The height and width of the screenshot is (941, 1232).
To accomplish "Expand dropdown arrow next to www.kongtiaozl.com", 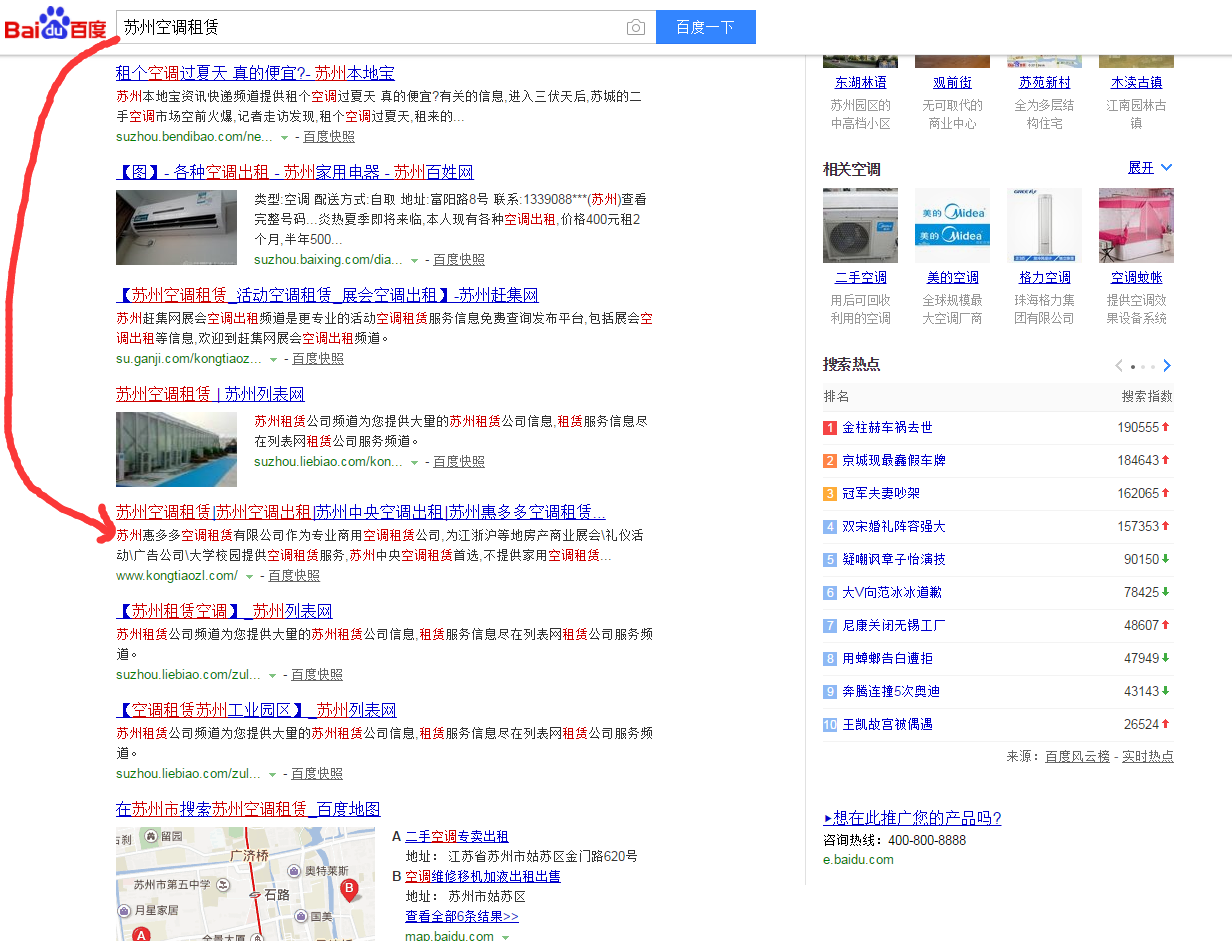I will point(250,576).
